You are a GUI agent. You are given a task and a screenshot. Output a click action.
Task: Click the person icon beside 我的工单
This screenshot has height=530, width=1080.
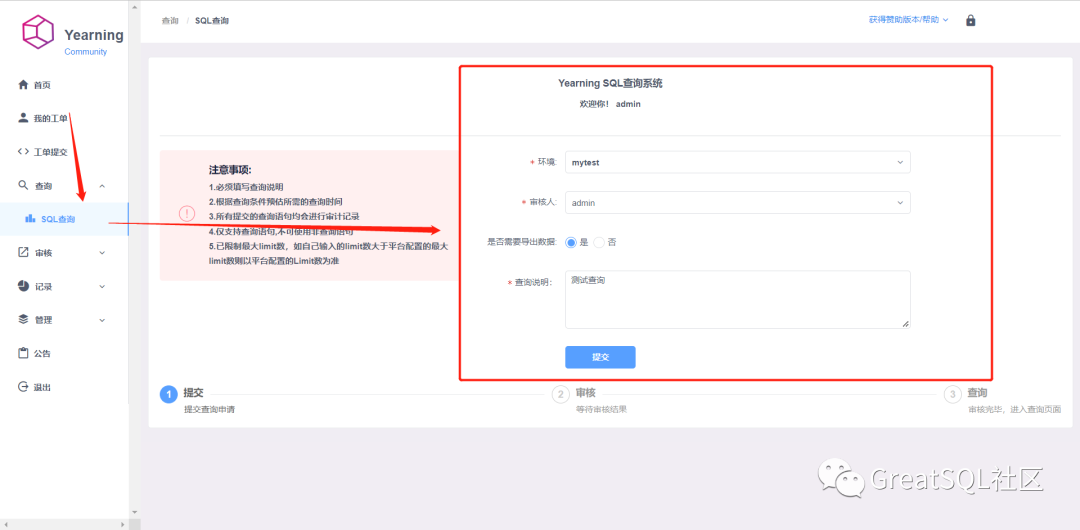coord(23,118)
